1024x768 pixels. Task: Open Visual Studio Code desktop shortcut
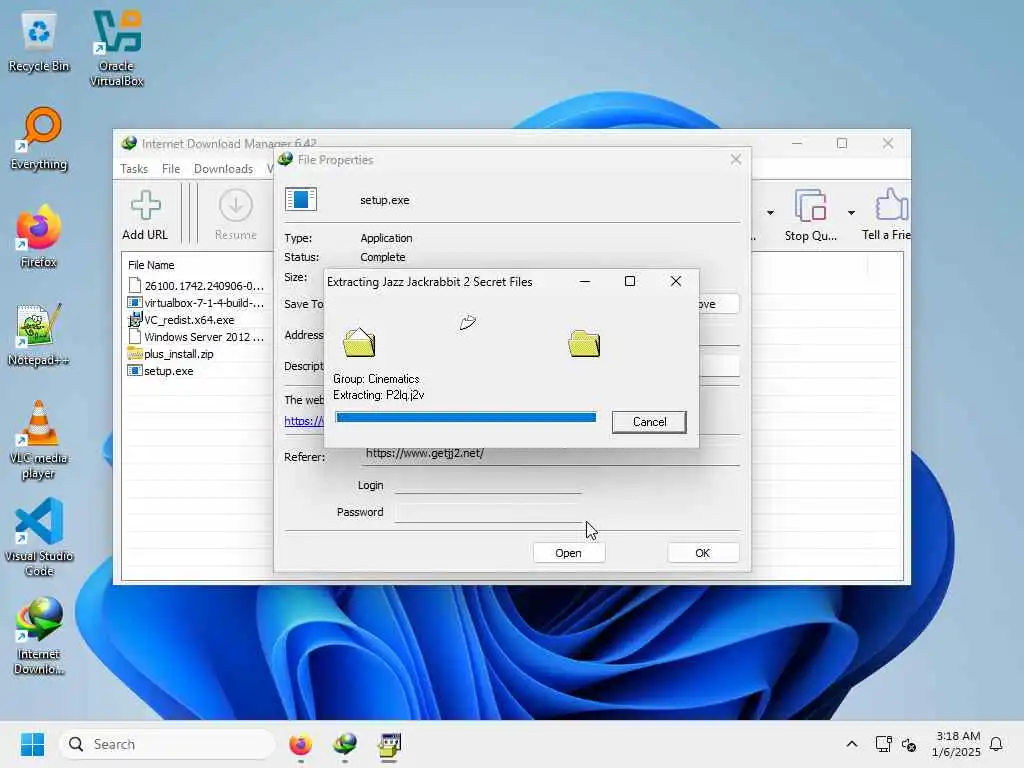point(39,537)
